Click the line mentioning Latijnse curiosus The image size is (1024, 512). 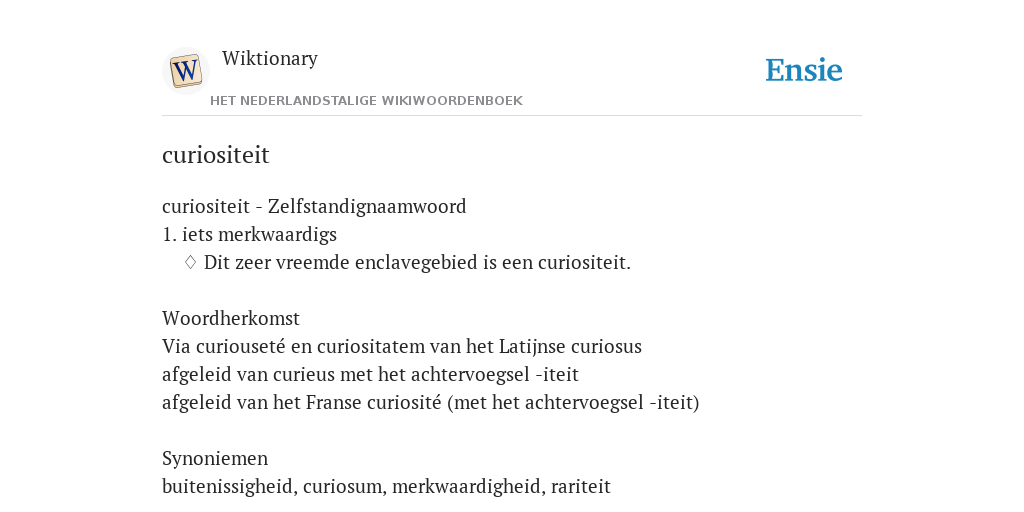coord(402,346)
